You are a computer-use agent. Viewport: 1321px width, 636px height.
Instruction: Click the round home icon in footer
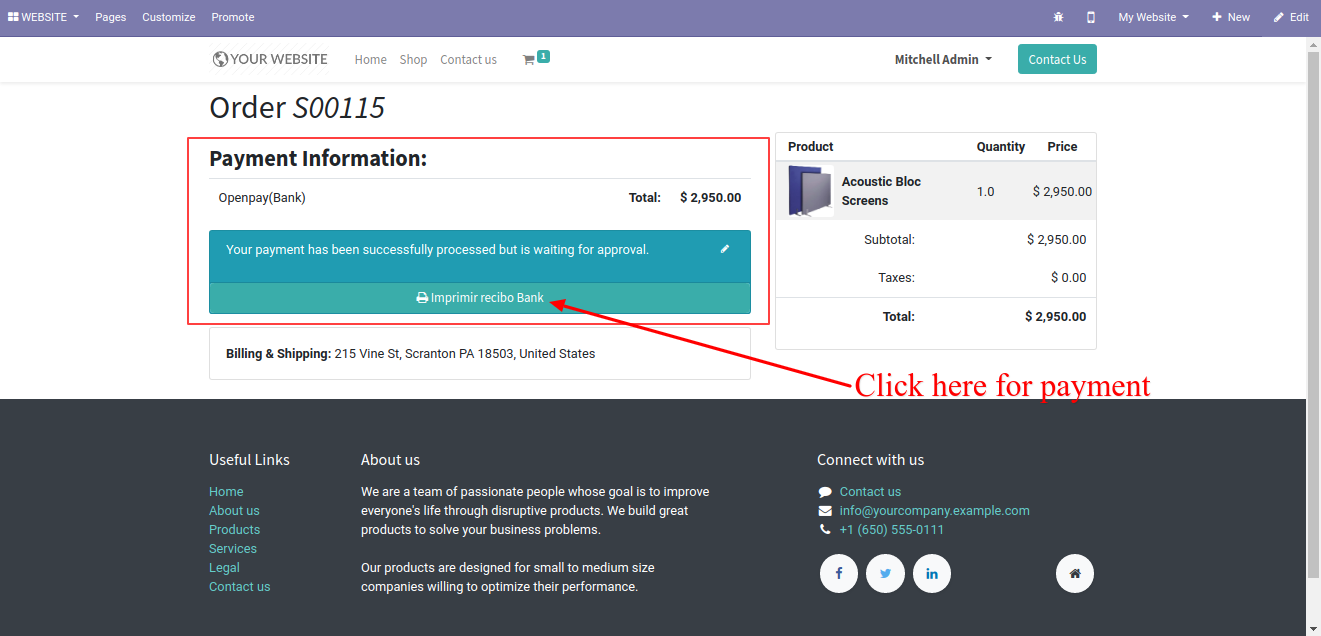pos(1075,573)
